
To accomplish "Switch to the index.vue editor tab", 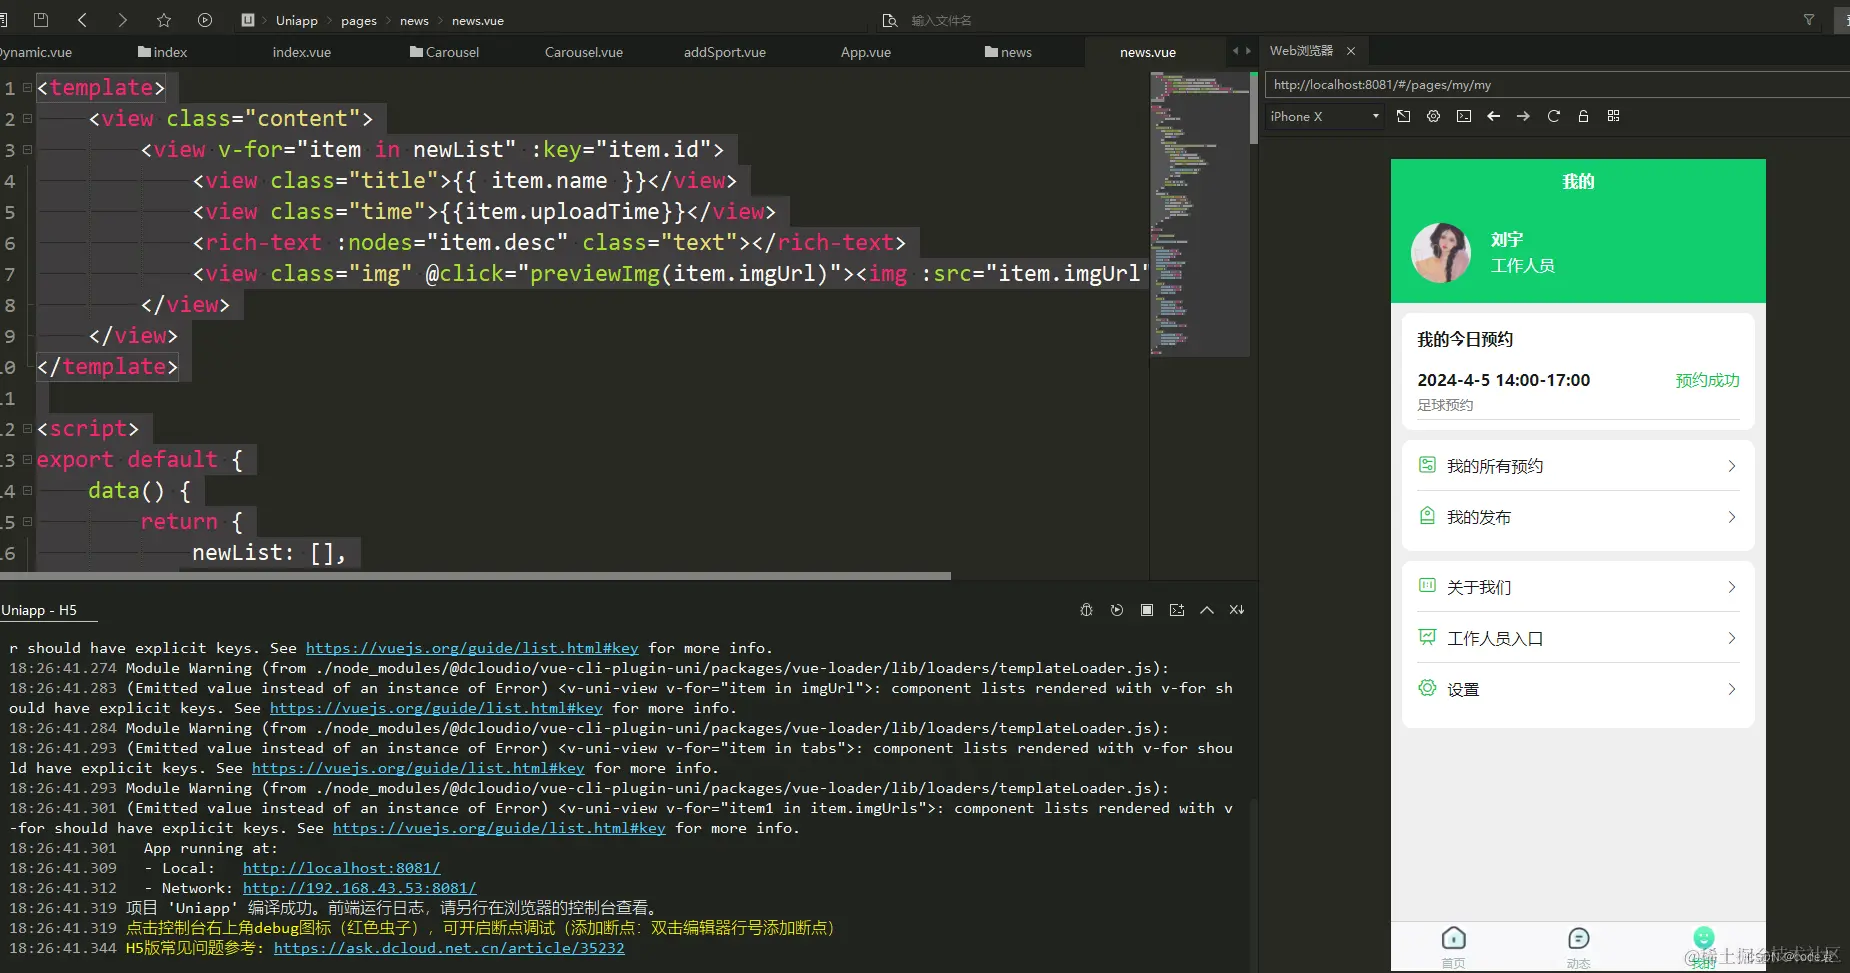I will pos(301,52).
